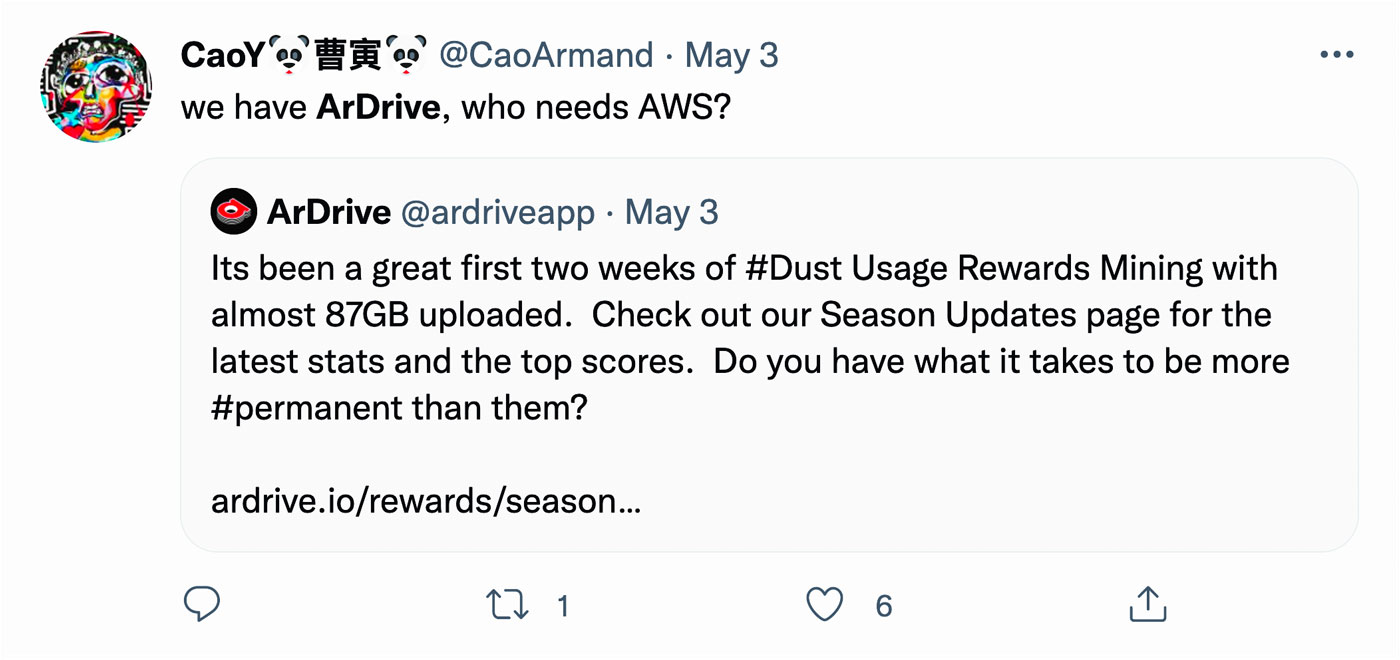The height and width of the screenshot is (660, 1400).
Task: Click the quoted tweet's May 3 date
Action: pyautogui.click(x=671, y=212)
